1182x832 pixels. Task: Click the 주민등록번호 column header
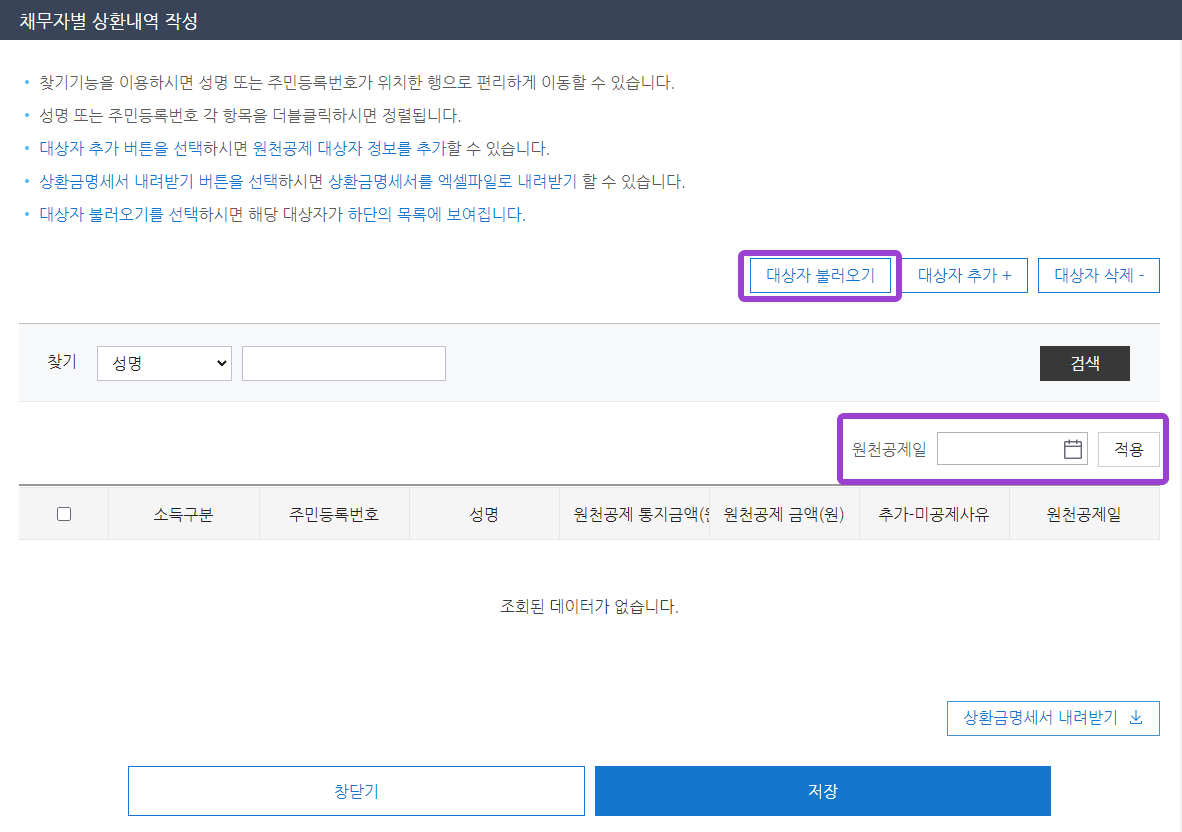tap(334, 512)
